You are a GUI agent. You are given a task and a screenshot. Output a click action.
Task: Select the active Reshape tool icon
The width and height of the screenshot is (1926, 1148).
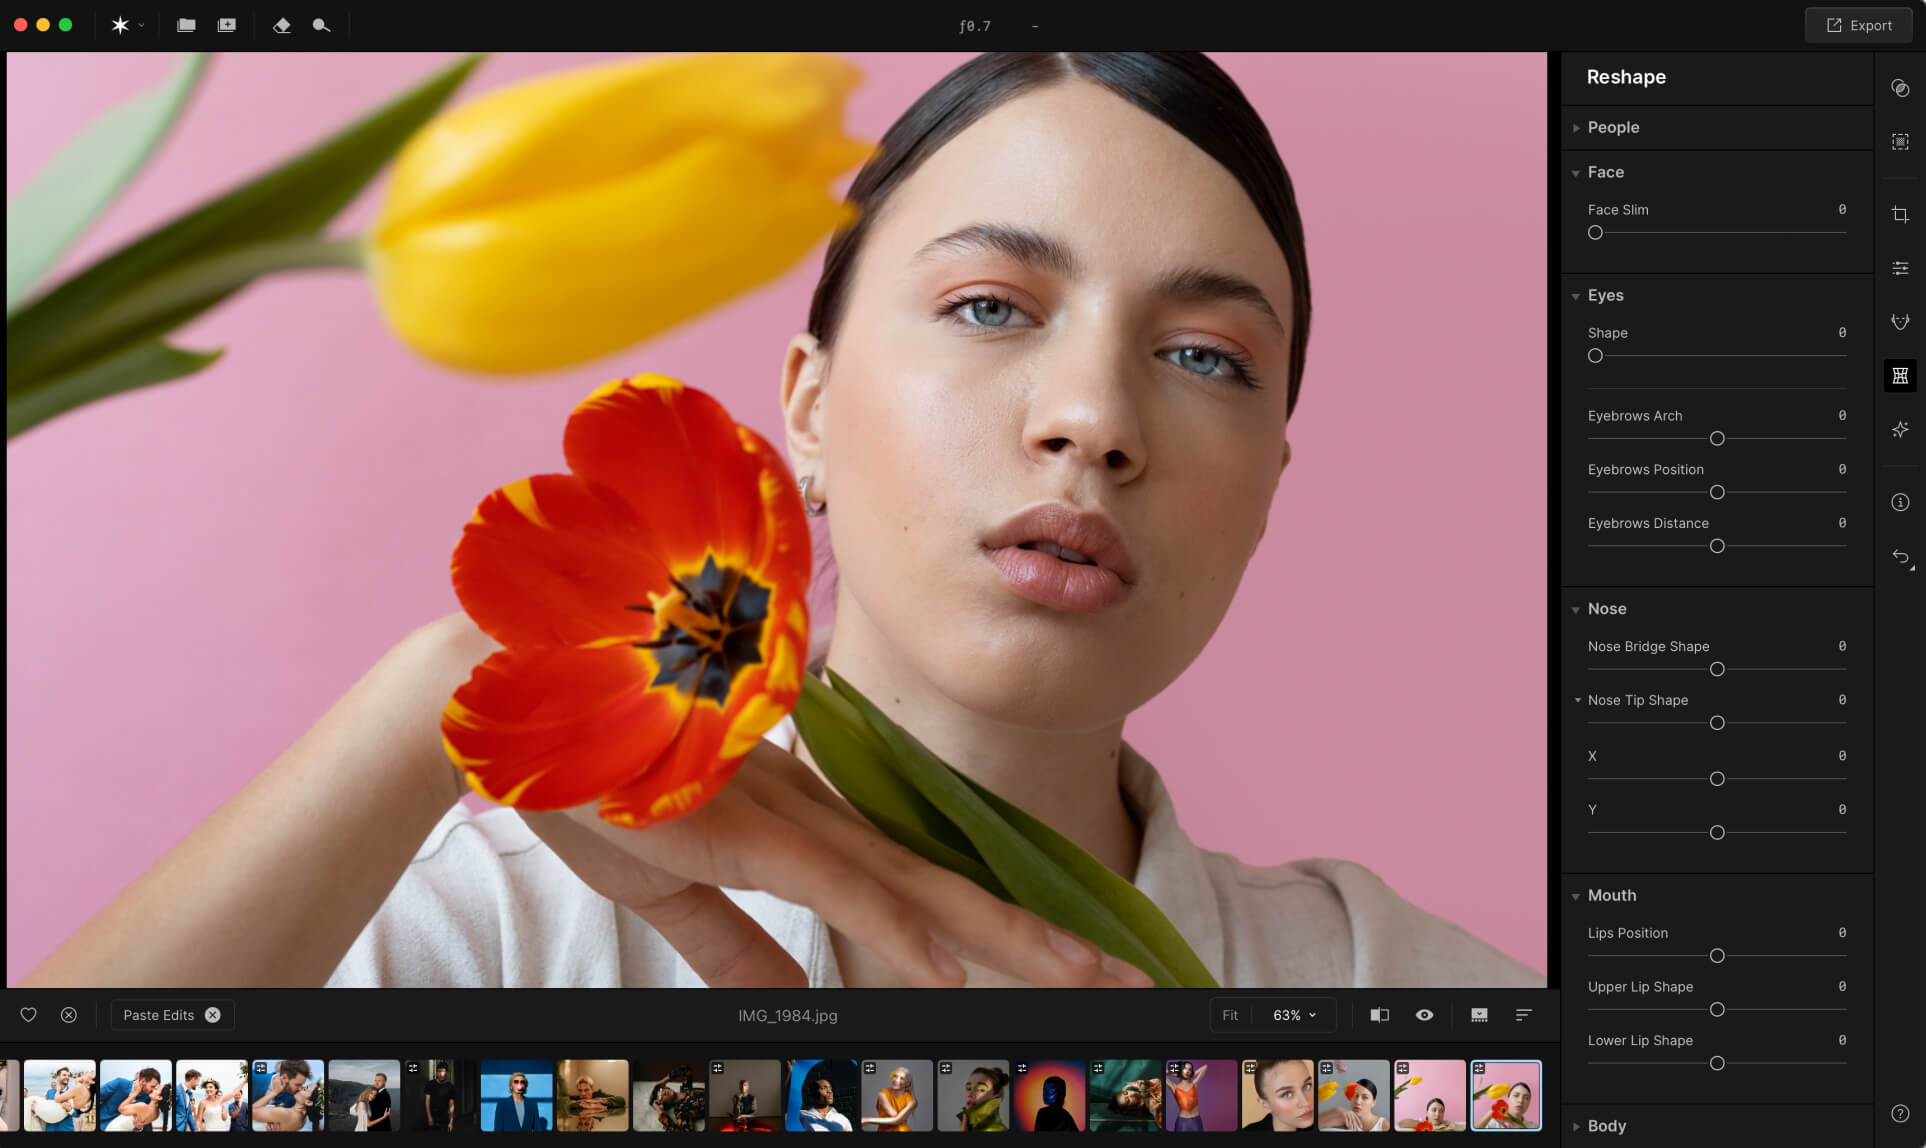click(x=1900, y=376)
